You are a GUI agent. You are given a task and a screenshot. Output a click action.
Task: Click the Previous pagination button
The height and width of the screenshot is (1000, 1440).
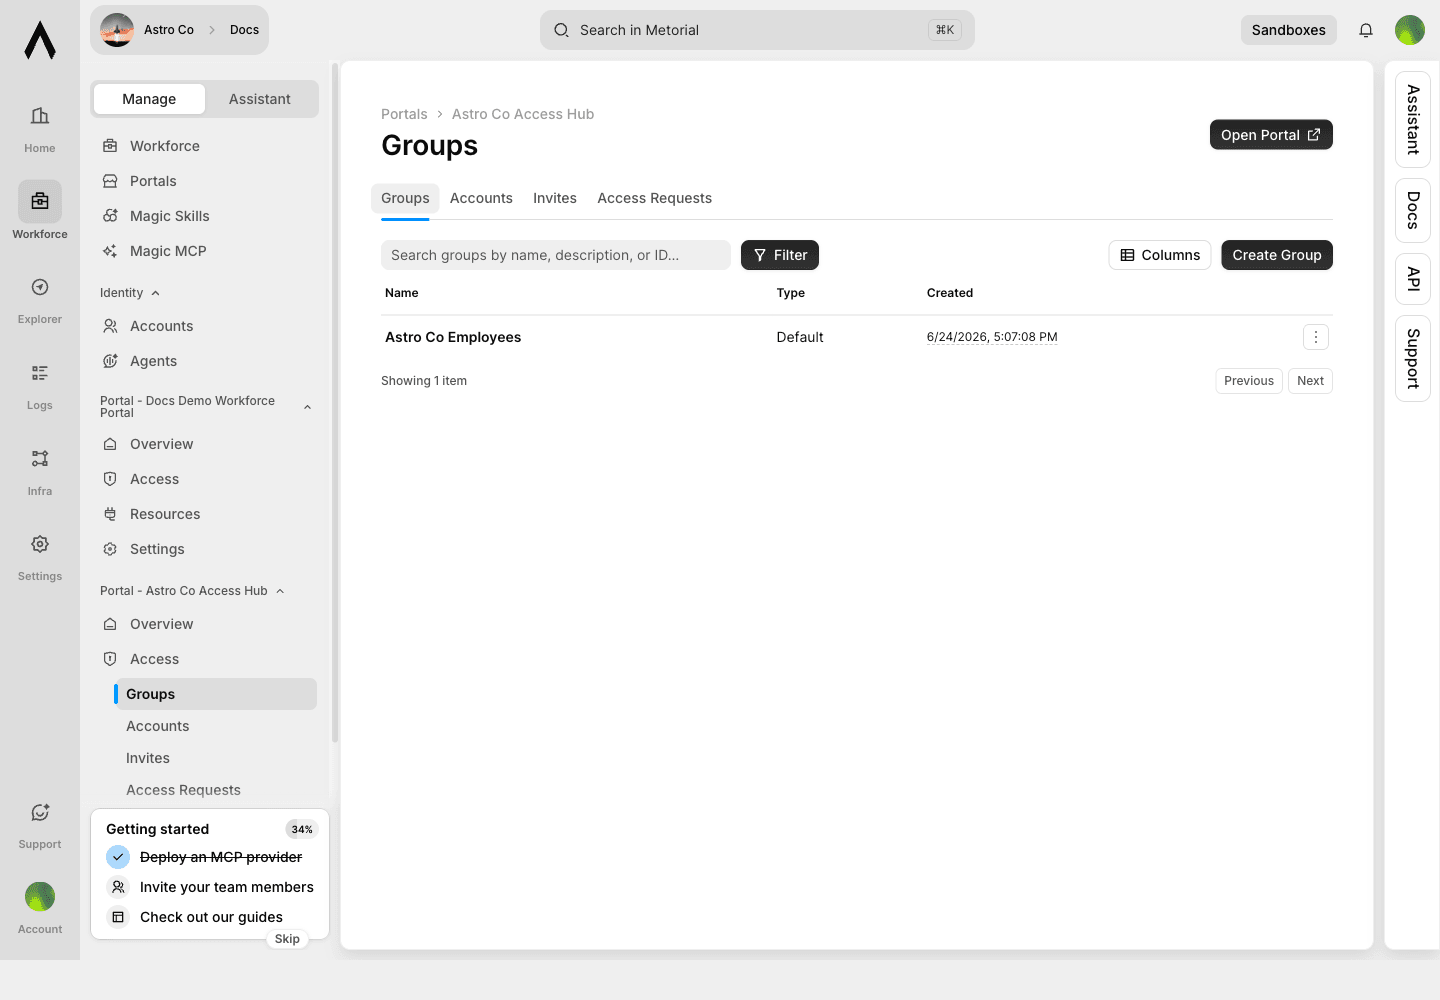[x=1249, y=381]
